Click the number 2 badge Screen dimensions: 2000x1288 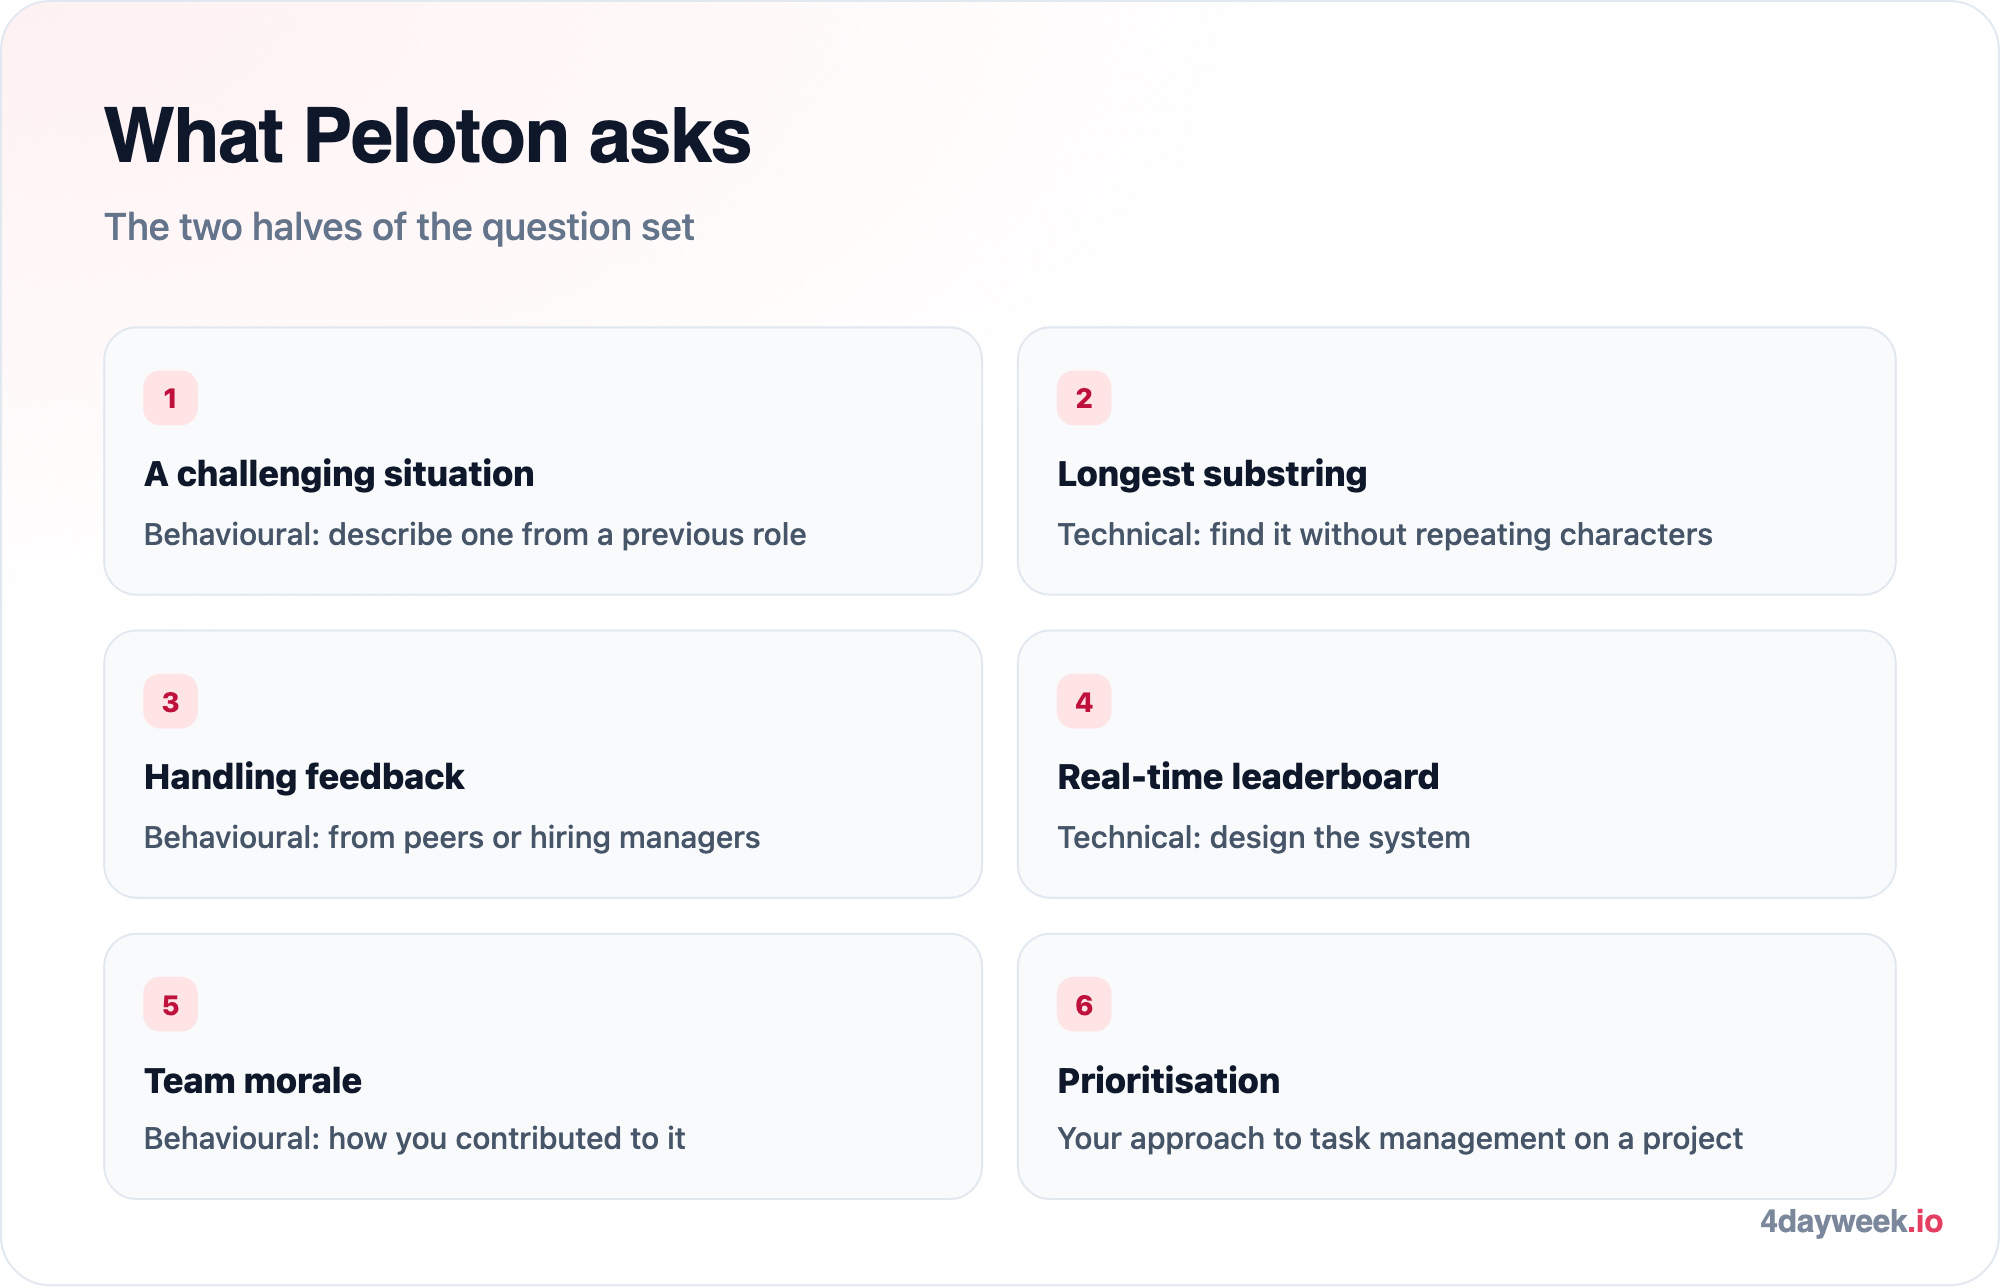pos(1084,398)
